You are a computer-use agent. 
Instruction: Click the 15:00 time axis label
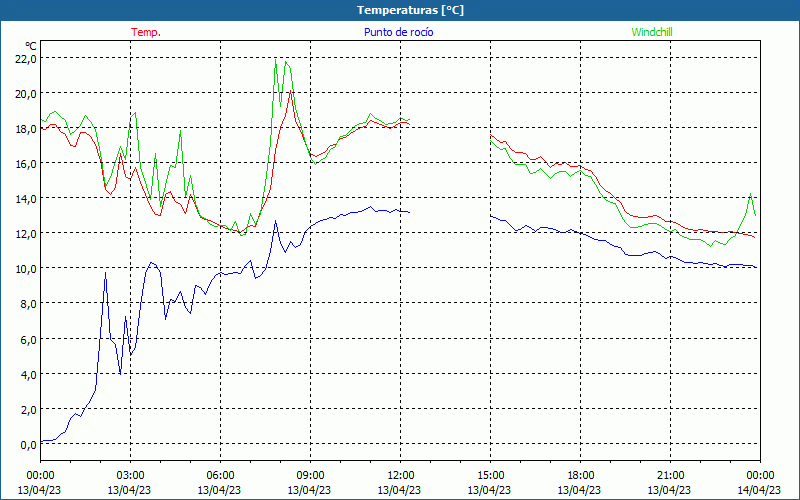(x=490, y=476)
